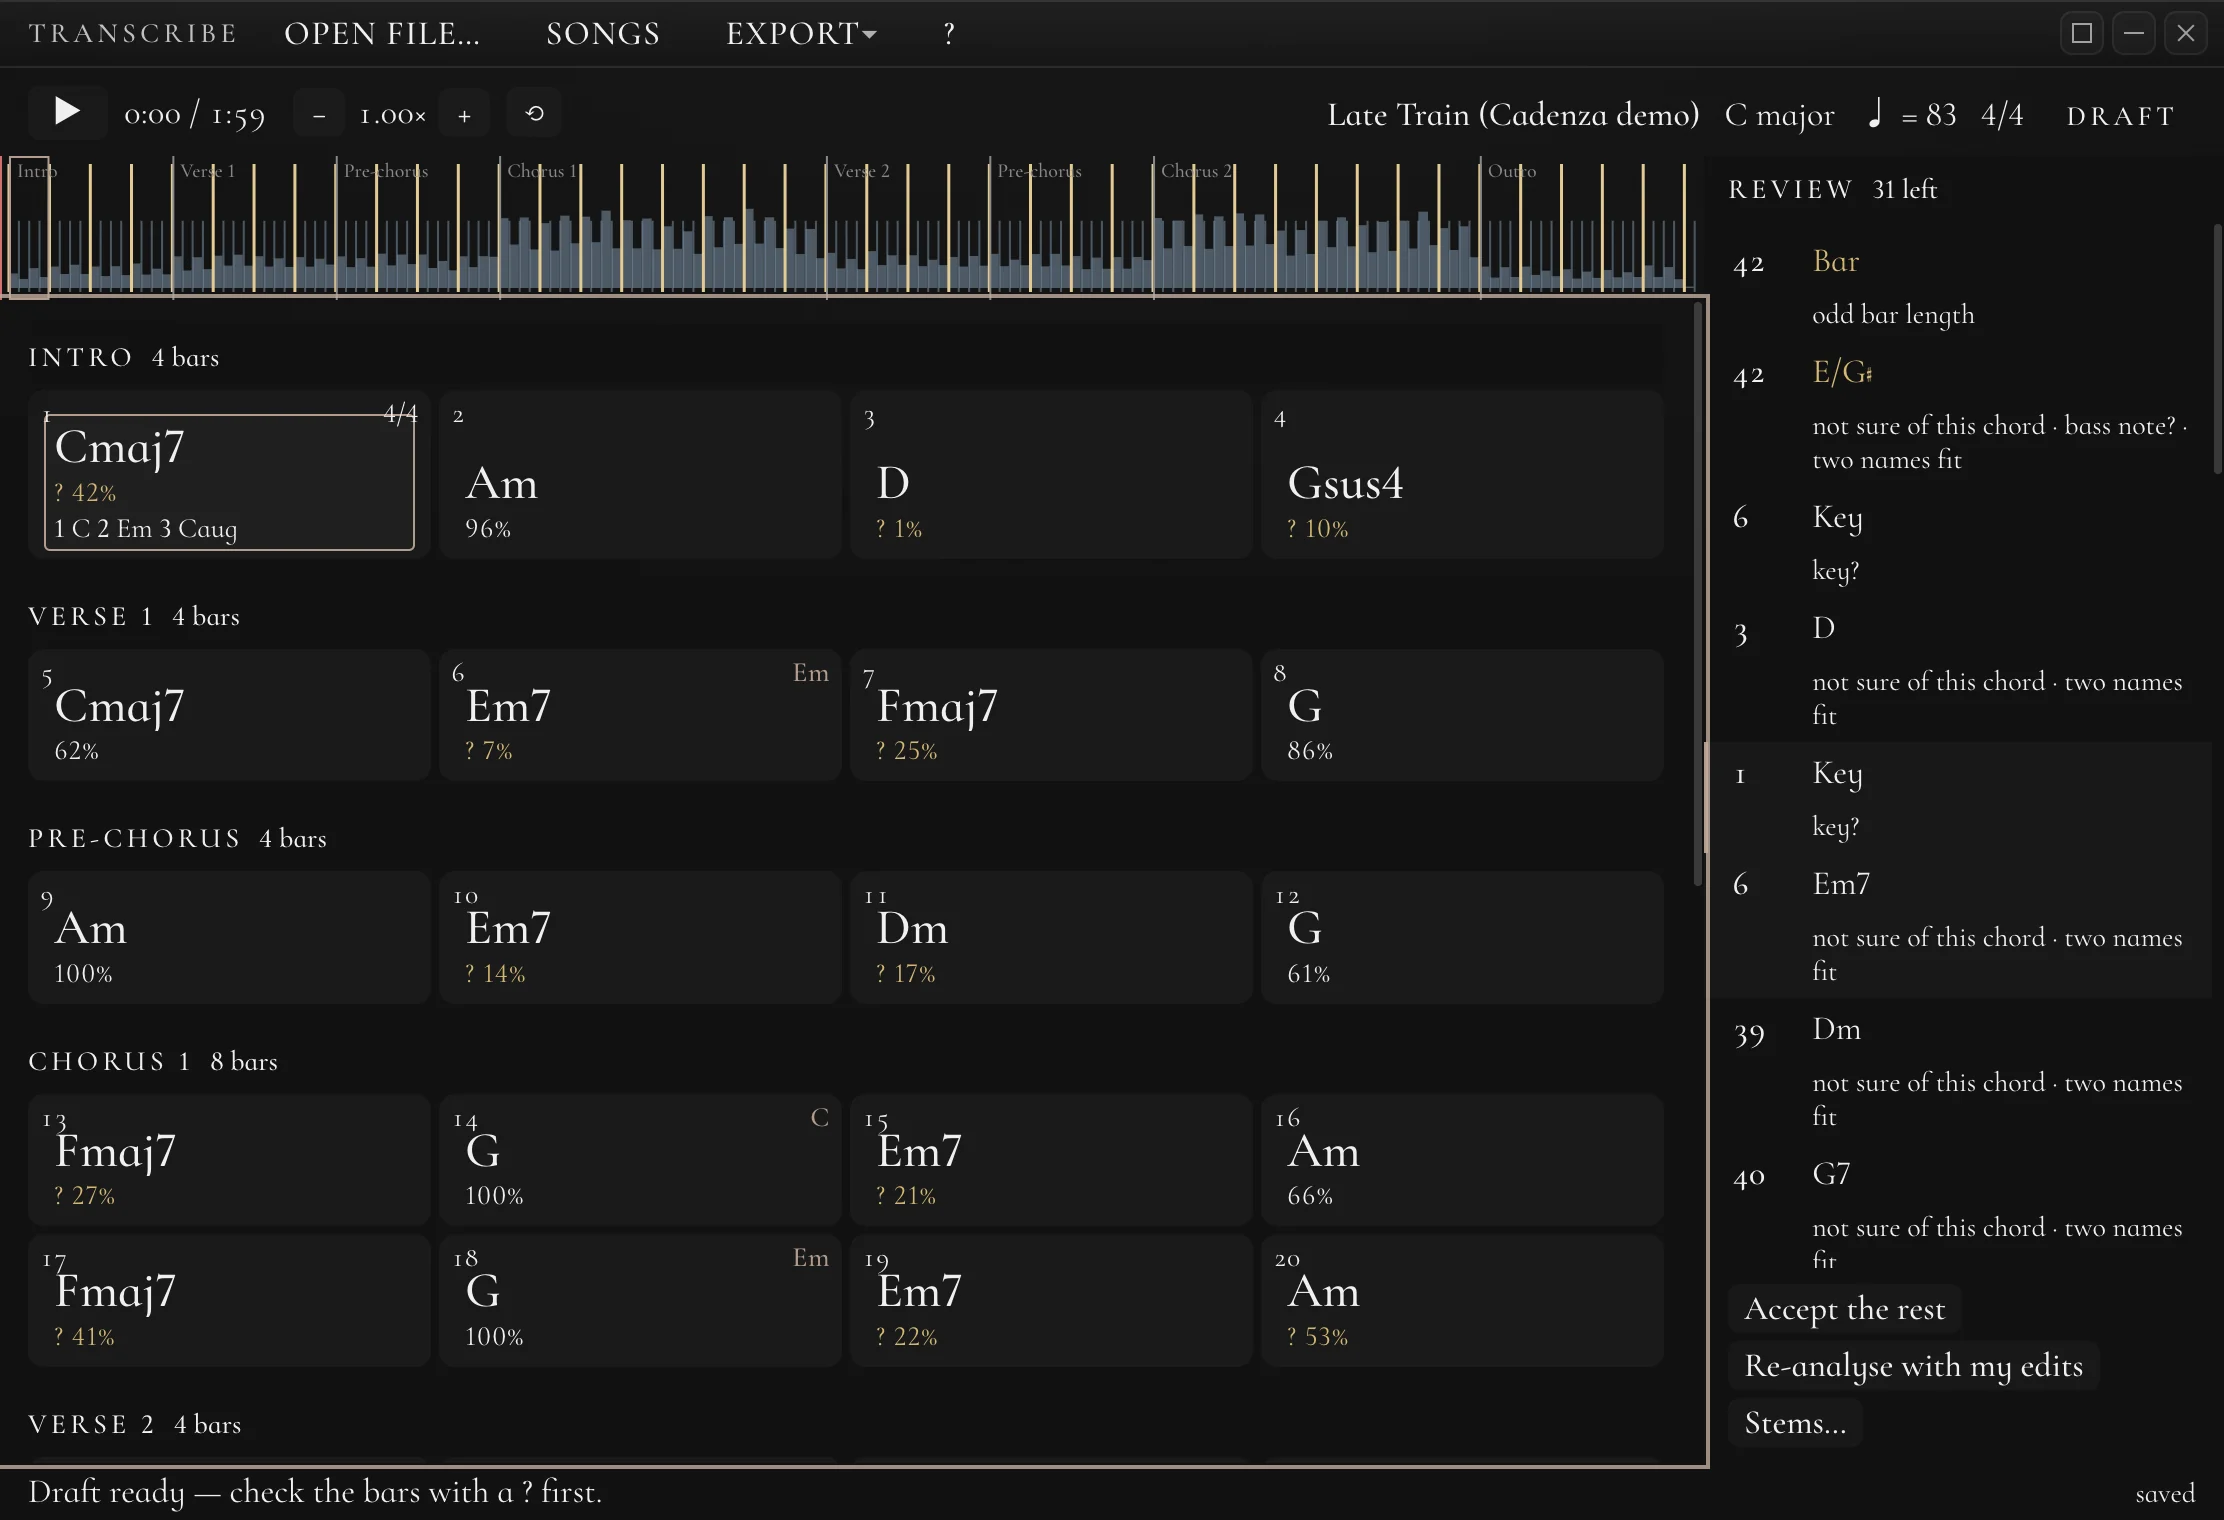Jump to Intro marker on waveform
Viewport: 2224px width, 1520px height.
(36, 171)
